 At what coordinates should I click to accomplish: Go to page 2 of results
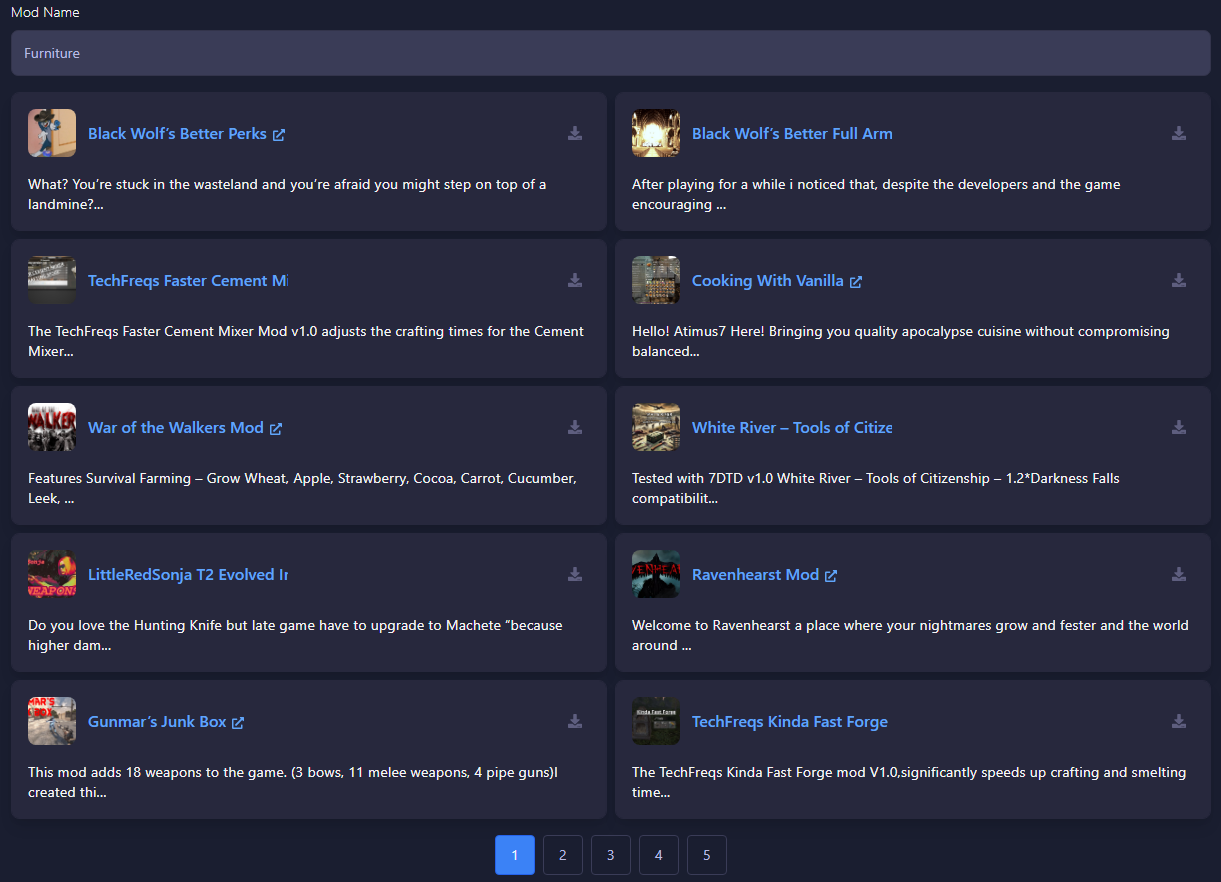coord(563,855)
